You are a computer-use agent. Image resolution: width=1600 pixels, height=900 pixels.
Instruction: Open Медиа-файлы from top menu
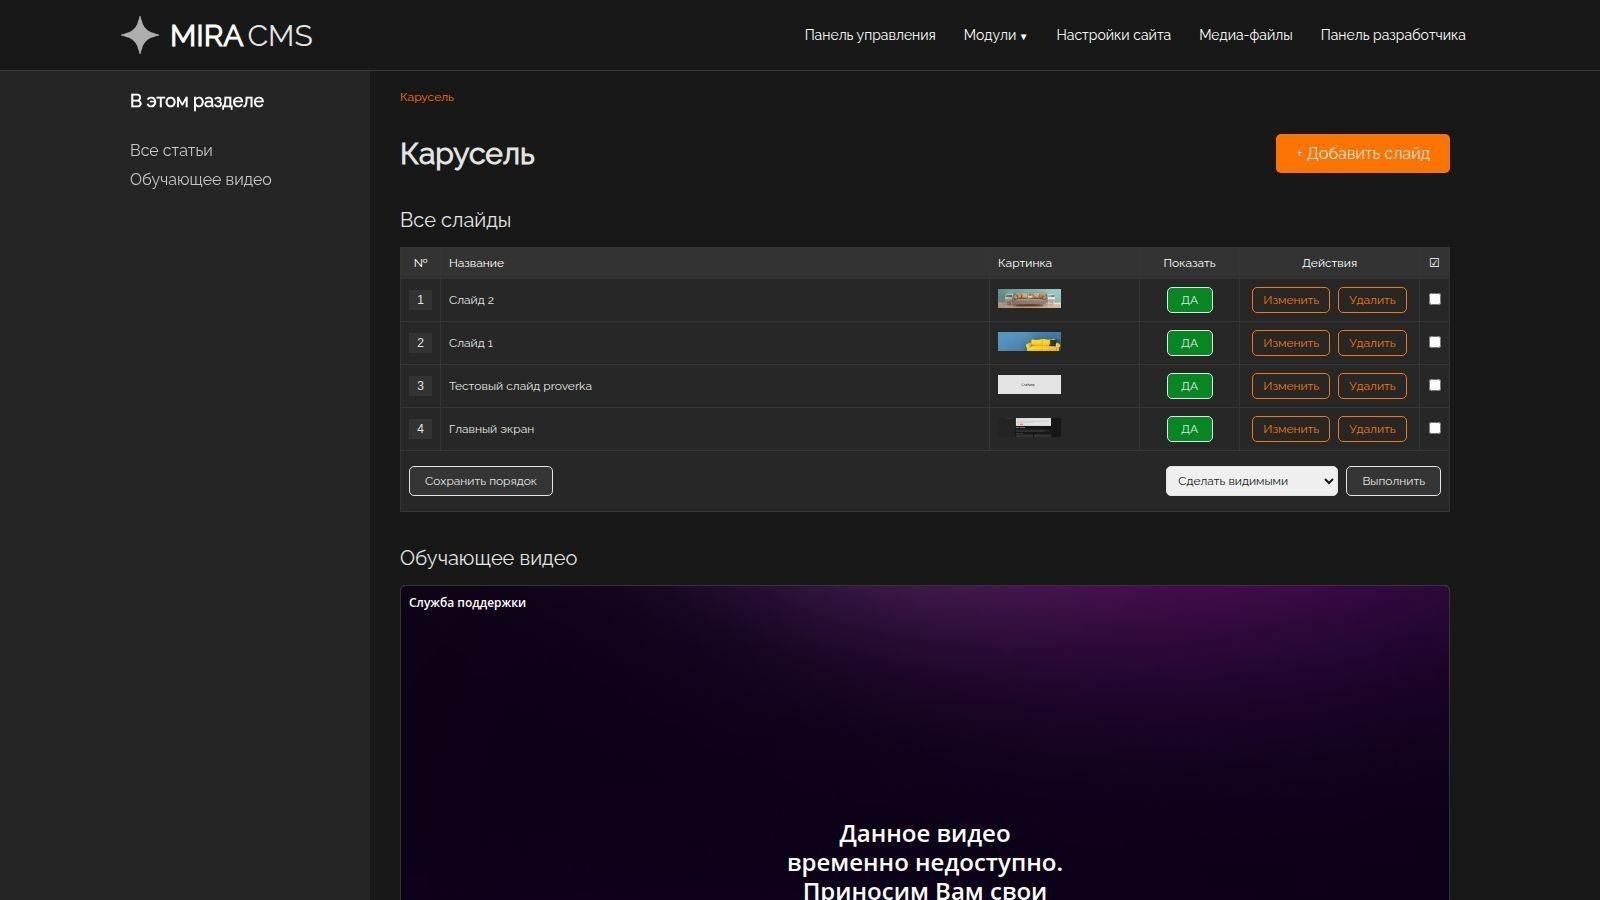coord(1245,35)
